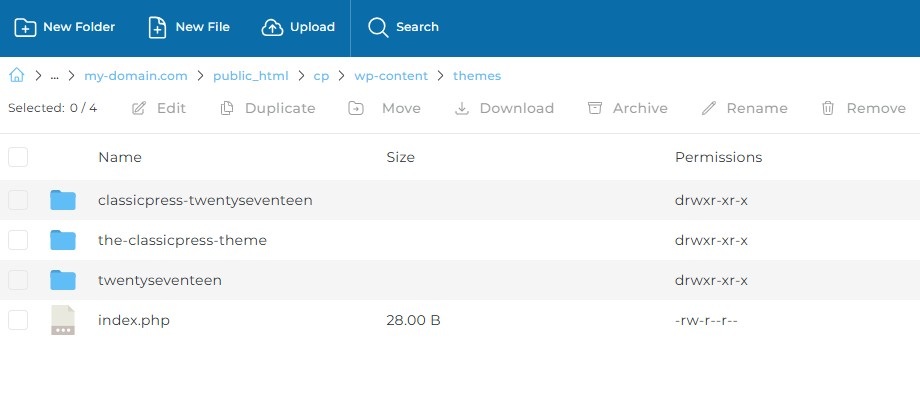Screen dimensions: 920x400
Task: Click the New File icon
Action: 158,27
